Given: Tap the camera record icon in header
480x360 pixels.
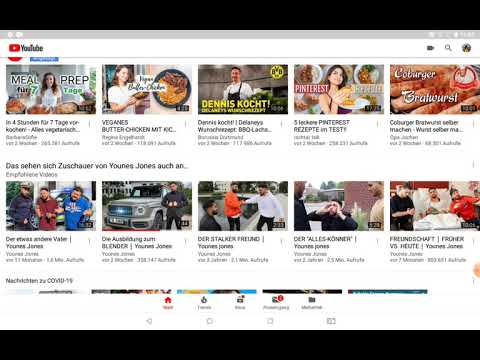Looking at the screenshot, I should click(x=430, y=48).
